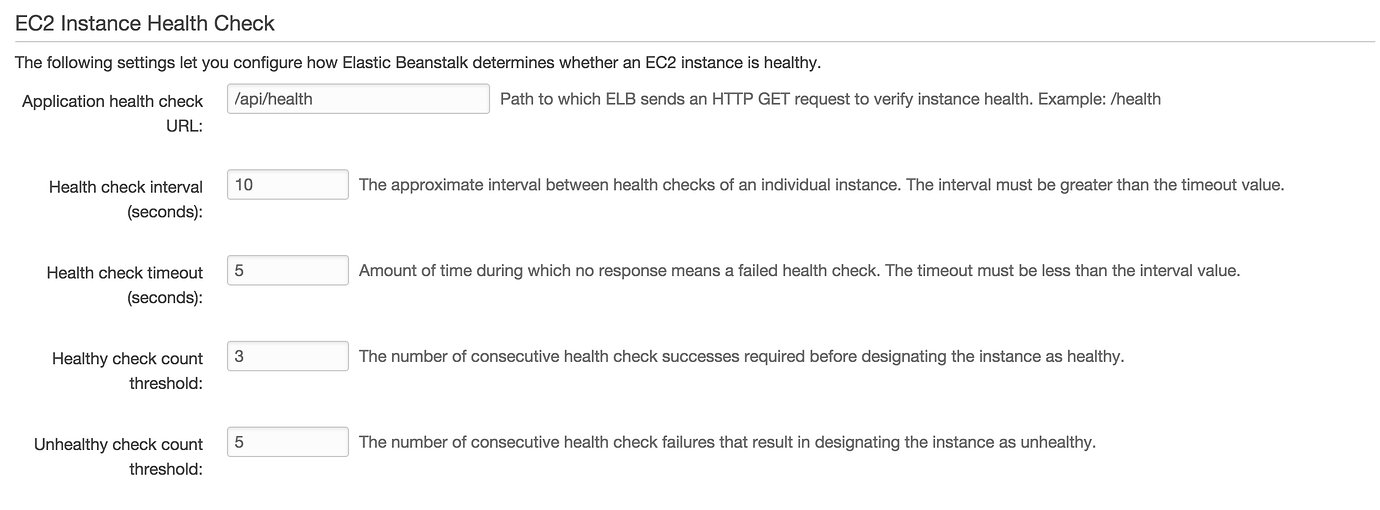Click the intro sentence about Elastic Beanstalk settings
The width and height of the screenshot is (1380, 510).
(x=417, y=63)
